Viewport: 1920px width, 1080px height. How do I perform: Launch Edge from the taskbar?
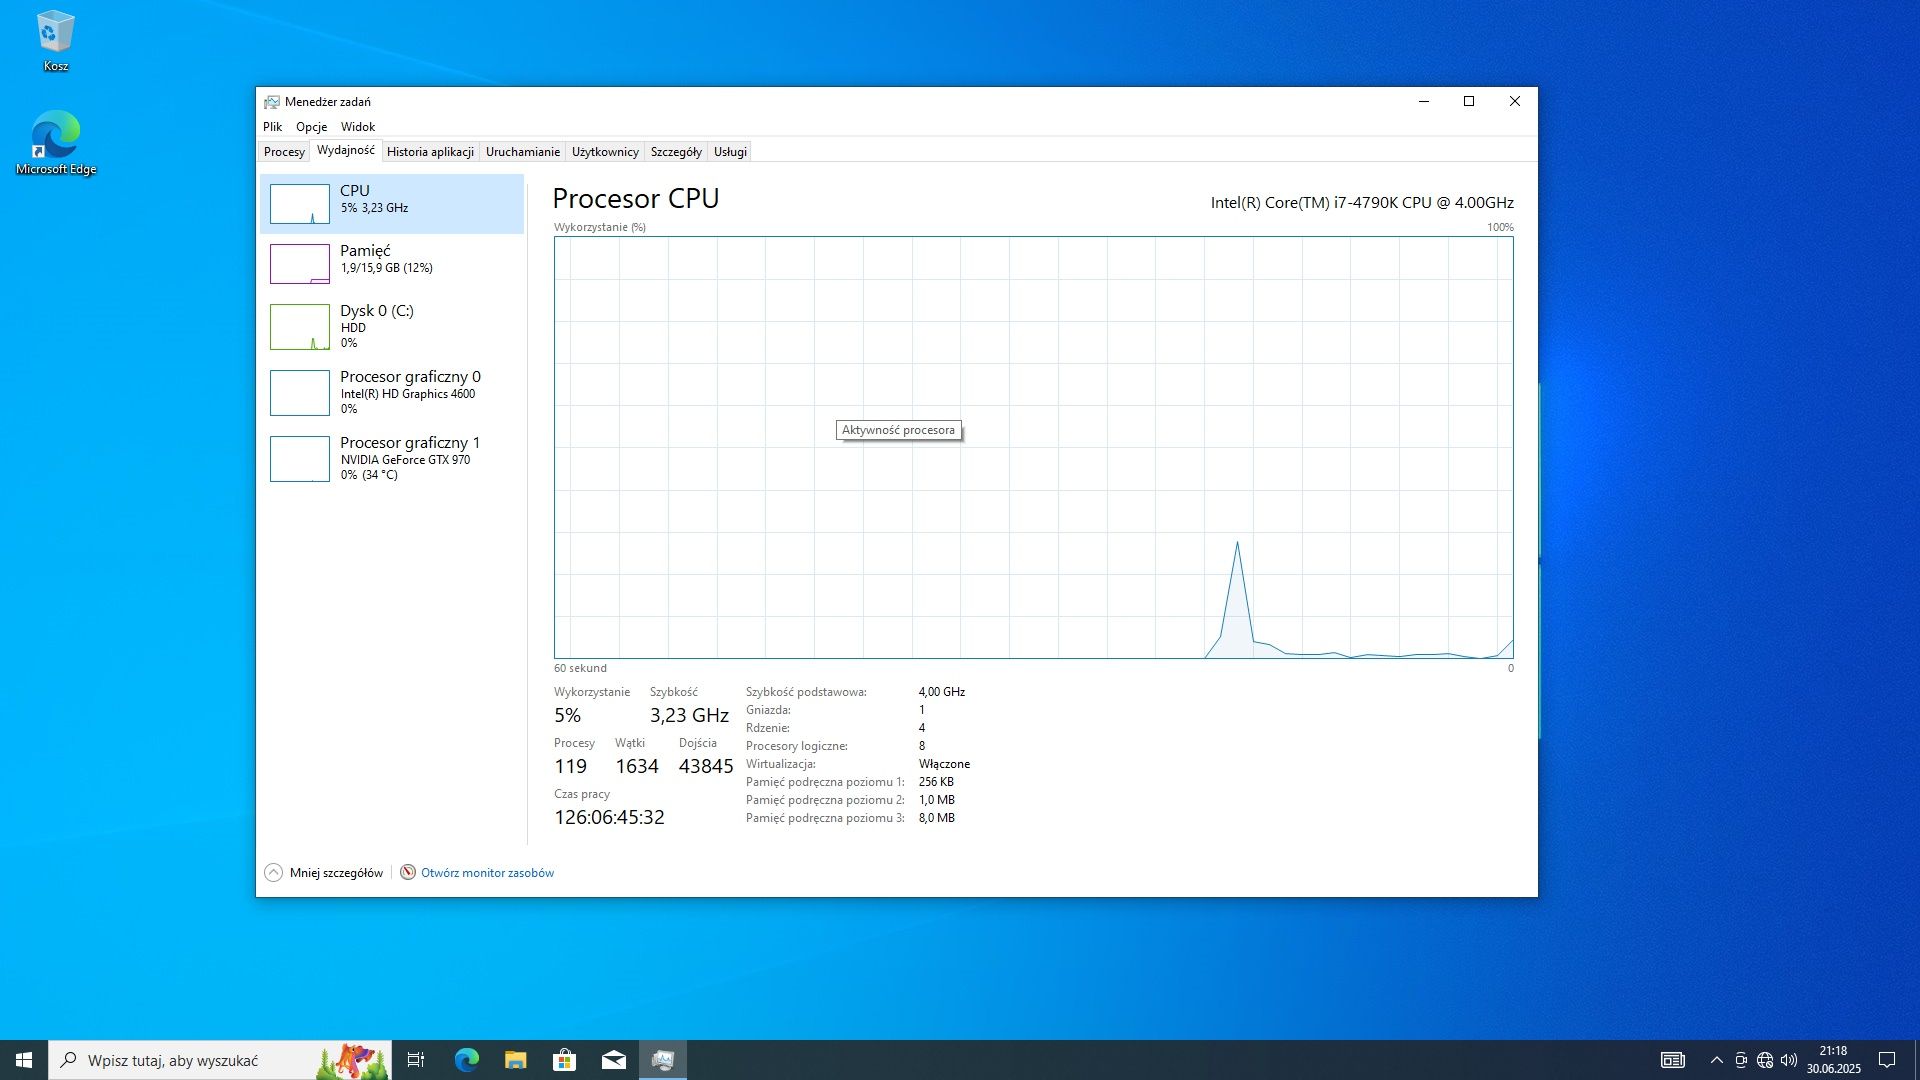click(466, 1060)
